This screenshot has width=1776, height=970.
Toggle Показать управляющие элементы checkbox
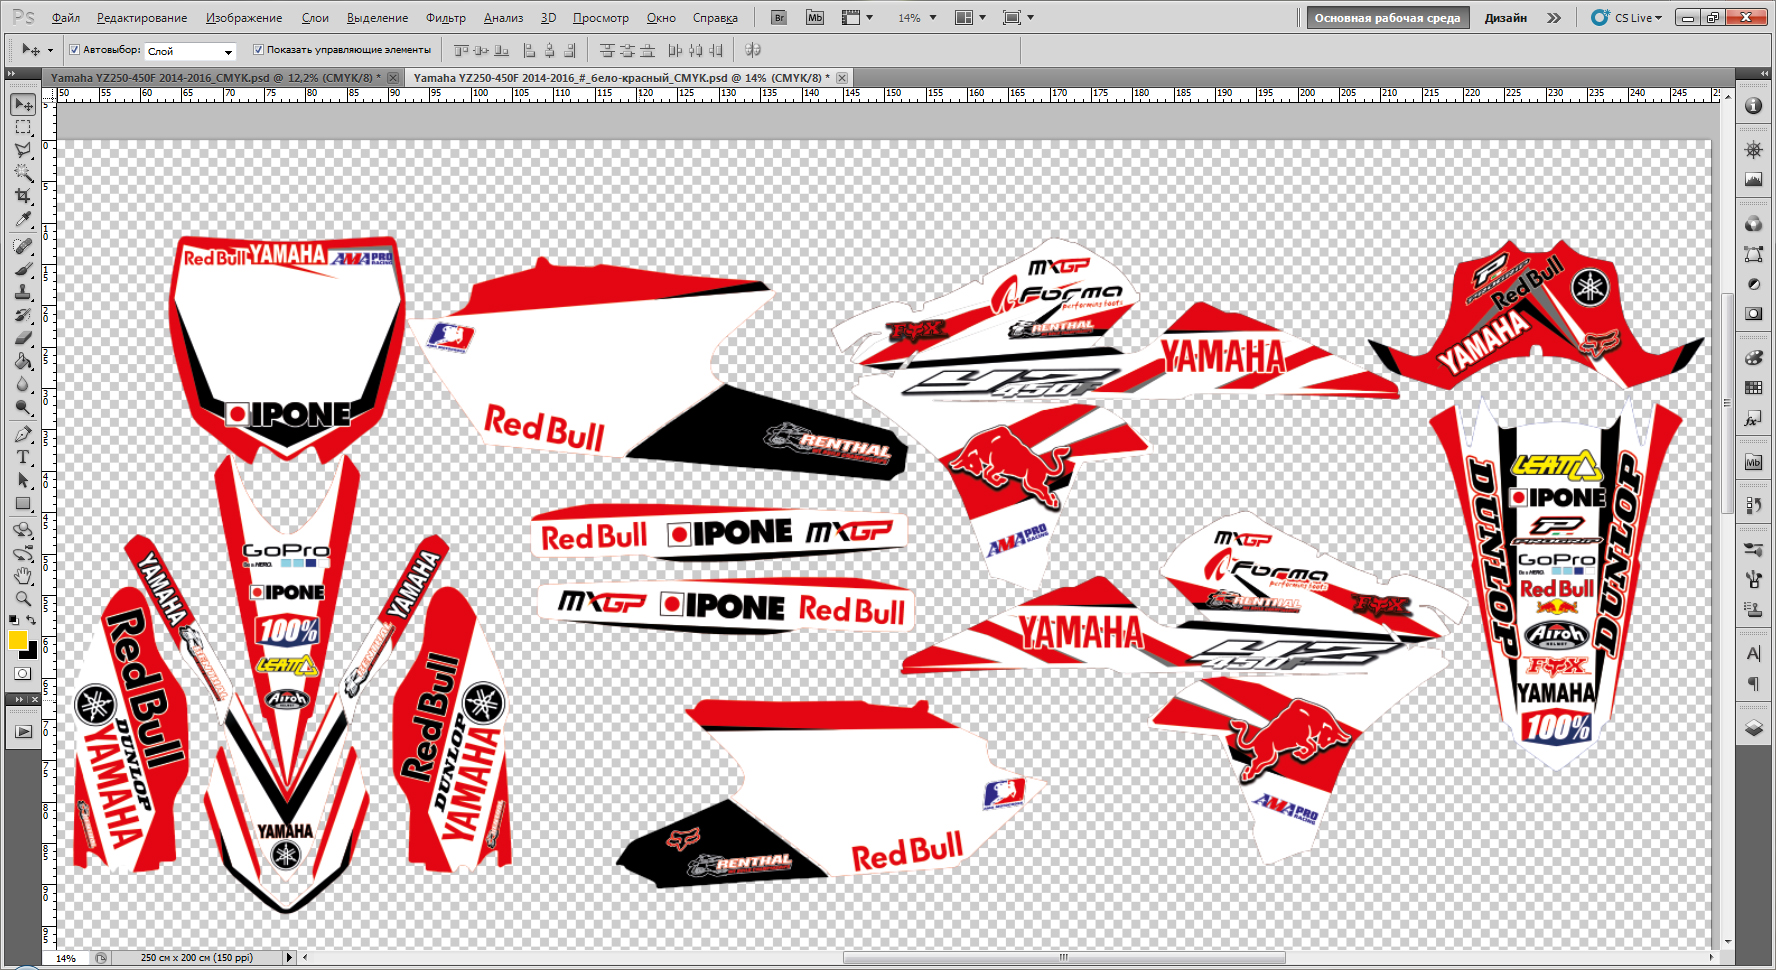tap(258, 49)
